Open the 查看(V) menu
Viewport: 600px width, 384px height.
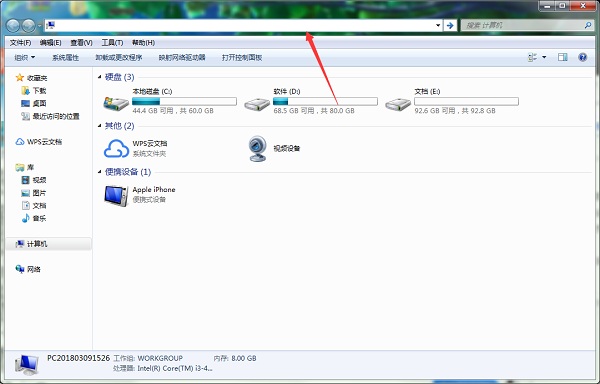coord(82,42)
